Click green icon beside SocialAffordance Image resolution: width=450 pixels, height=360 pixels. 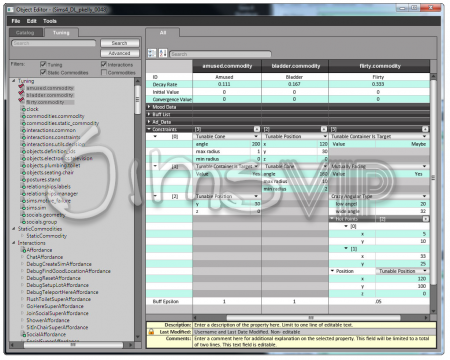[24, 334]
